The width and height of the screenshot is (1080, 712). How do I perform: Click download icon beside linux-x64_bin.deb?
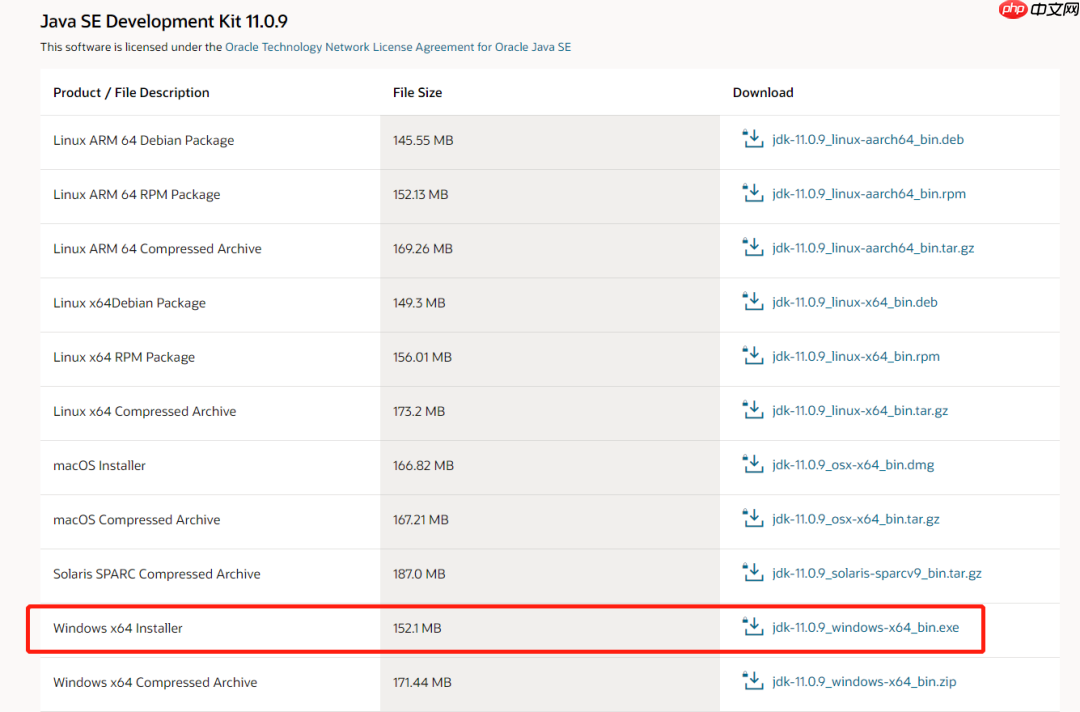click(x=752, y=301)
